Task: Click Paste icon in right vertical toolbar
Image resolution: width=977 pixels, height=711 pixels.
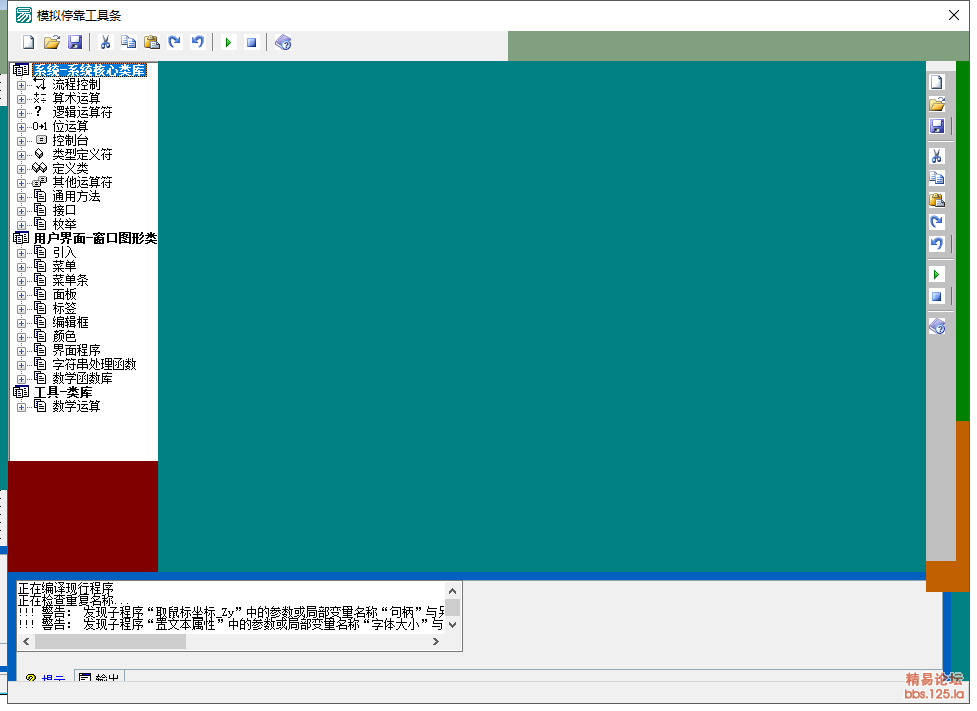Action: pos(936,200)
